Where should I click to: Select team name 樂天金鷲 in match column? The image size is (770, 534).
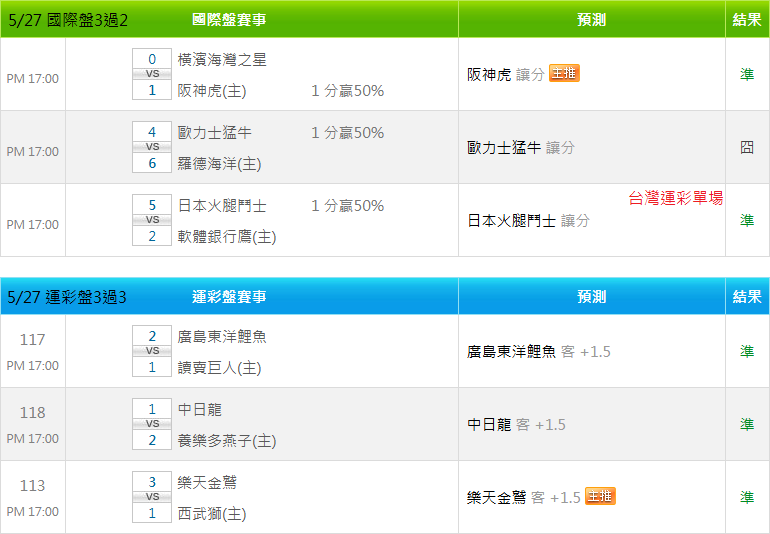pos(207,482)
